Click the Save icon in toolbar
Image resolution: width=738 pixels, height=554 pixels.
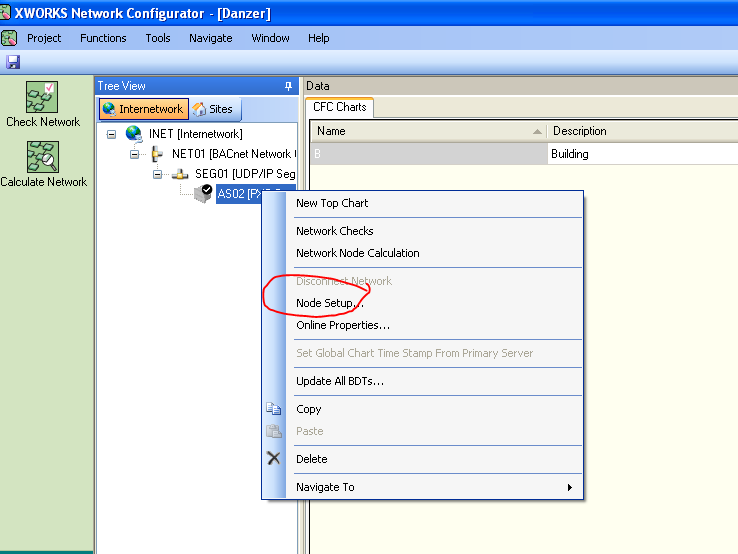[x=13, y=62]
